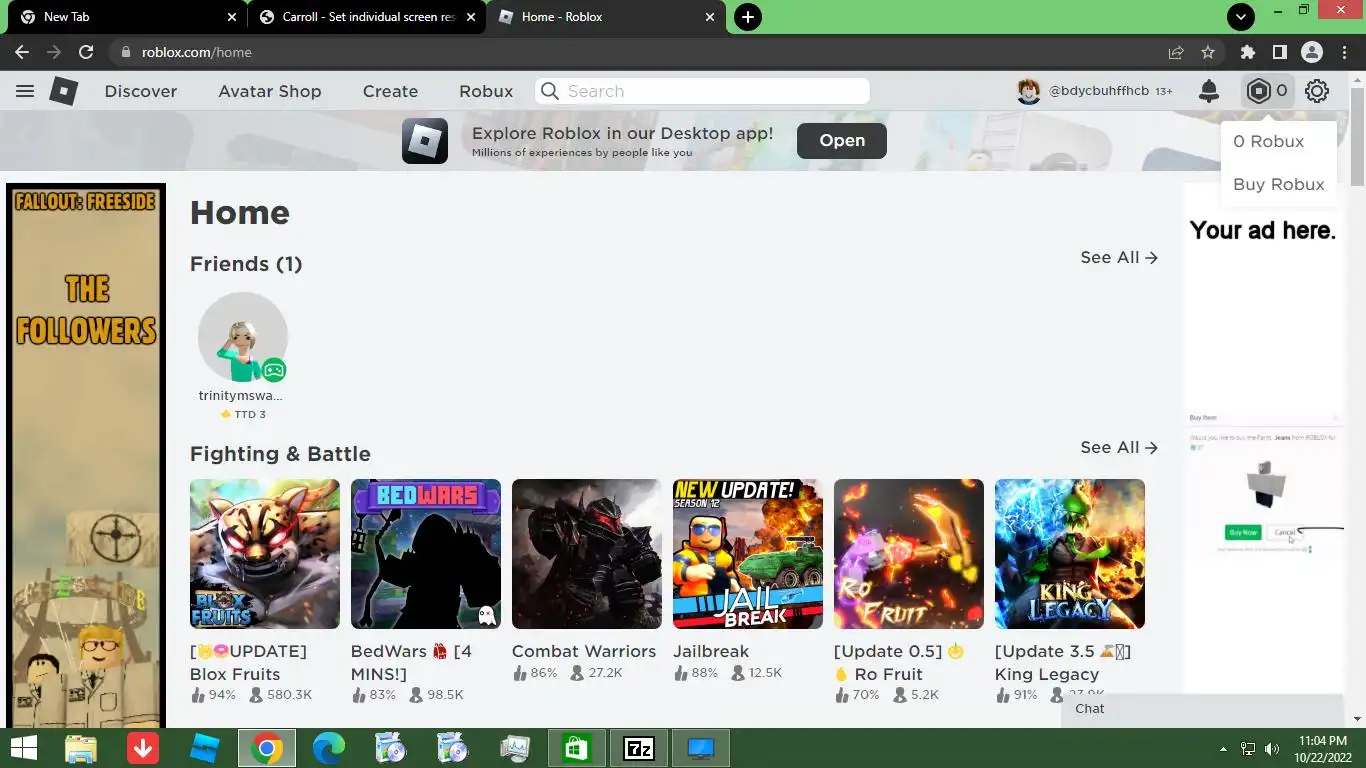Open the Create page
The width and height of the screenshot is (1366, 768).
coord(390,91)
